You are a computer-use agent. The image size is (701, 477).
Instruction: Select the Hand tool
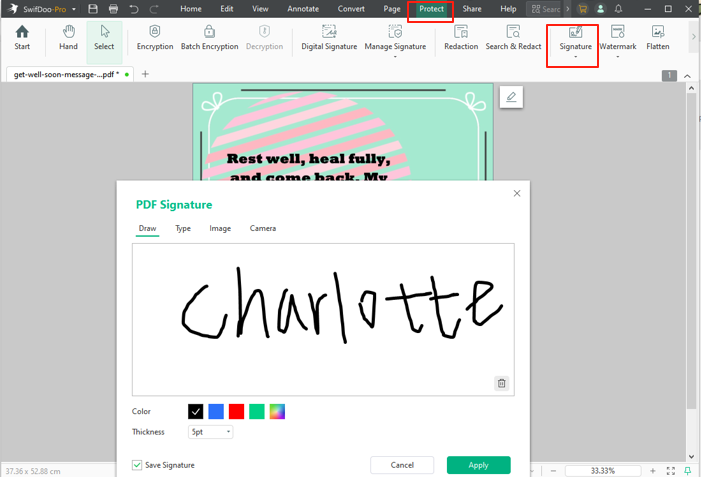(68, 38)
